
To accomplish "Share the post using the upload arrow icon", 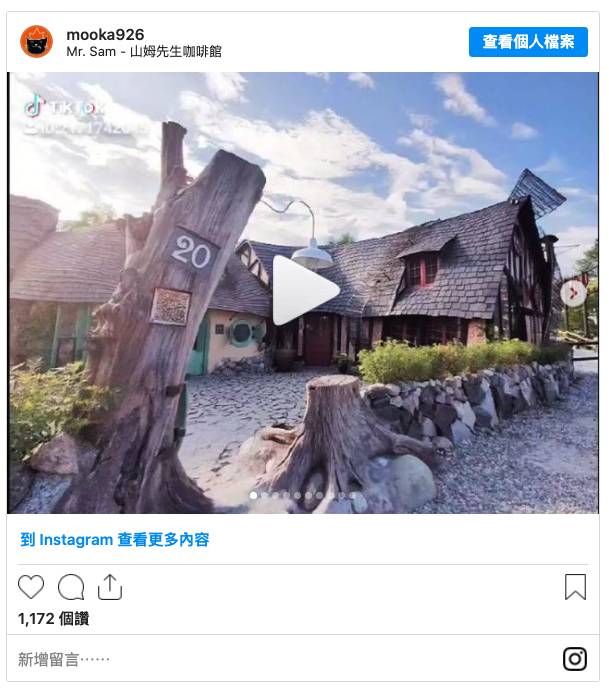I will (110, 587).
